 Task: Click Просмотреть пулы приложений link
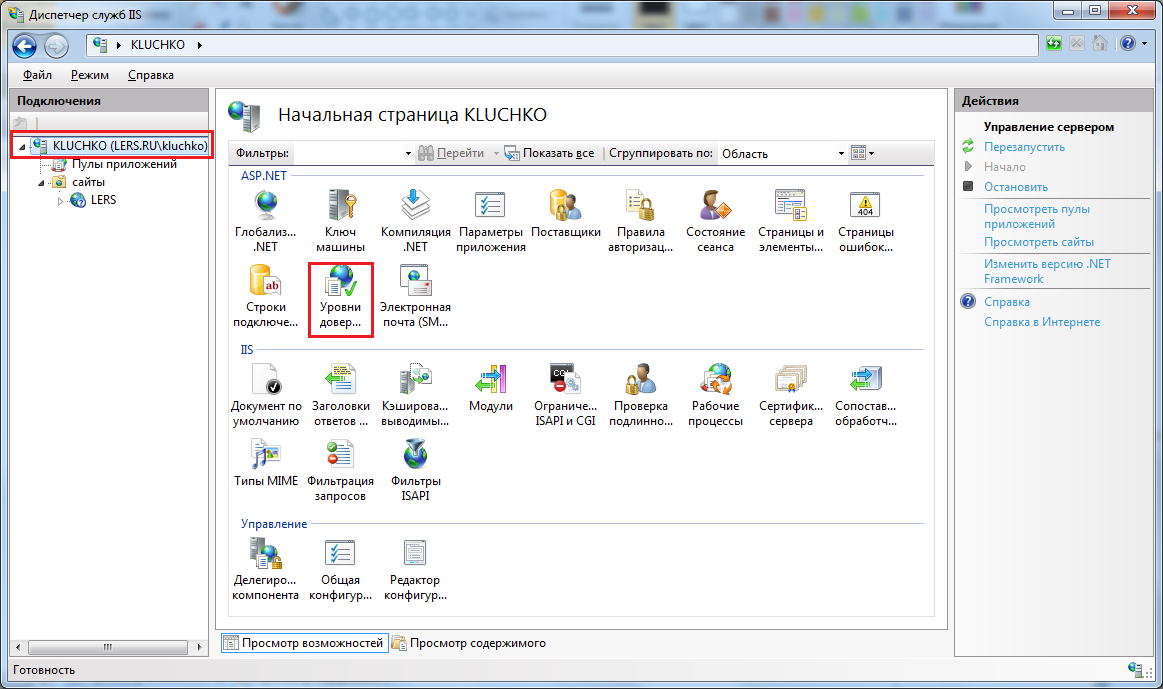(x=1036, y=217)
